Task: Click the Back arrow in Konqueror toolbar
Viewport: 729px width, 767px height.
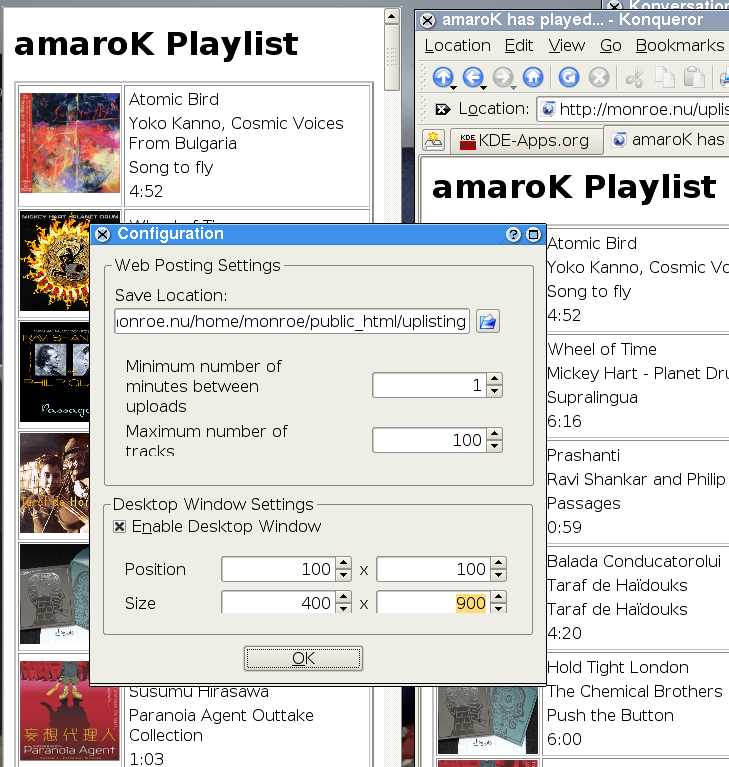Action: click(473, 77)
